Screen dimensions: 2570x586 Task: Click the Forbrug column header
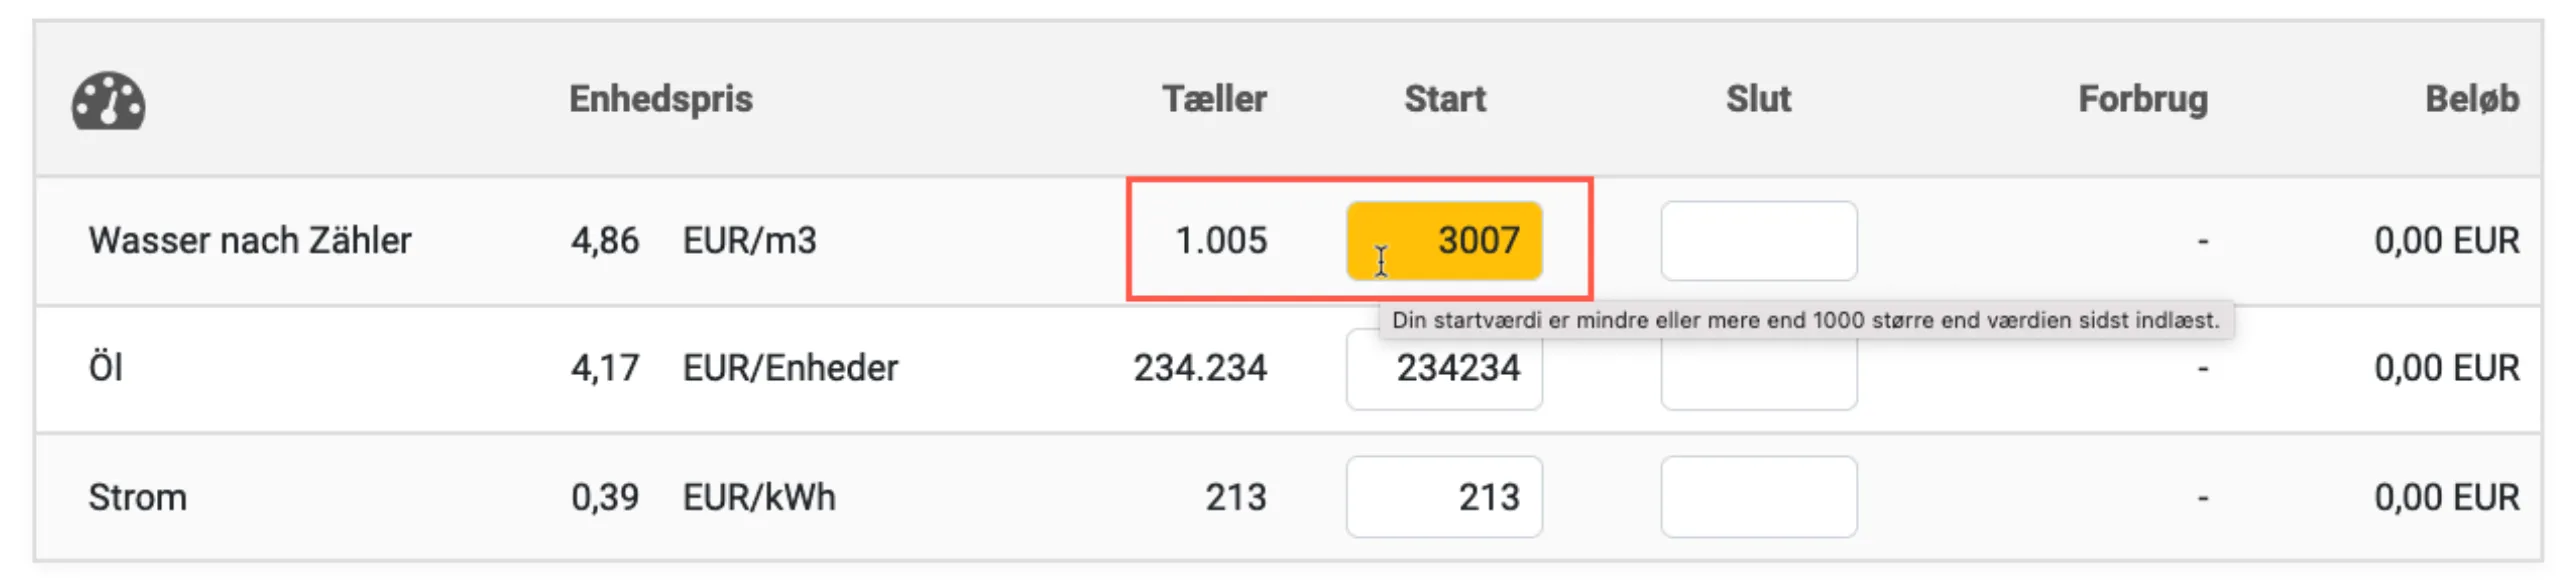click(x=2141, y=99)
